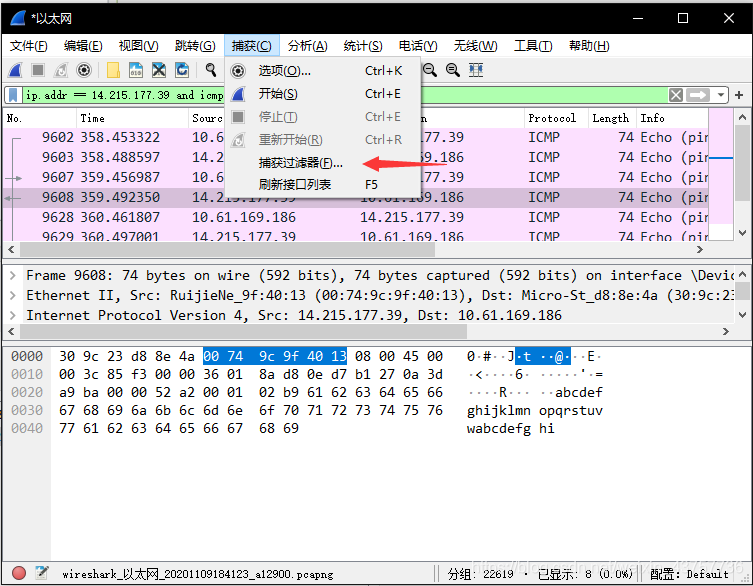Click the red capture status circle icon
This screenshot has width=753, height=586.
(x=19, y=573)
